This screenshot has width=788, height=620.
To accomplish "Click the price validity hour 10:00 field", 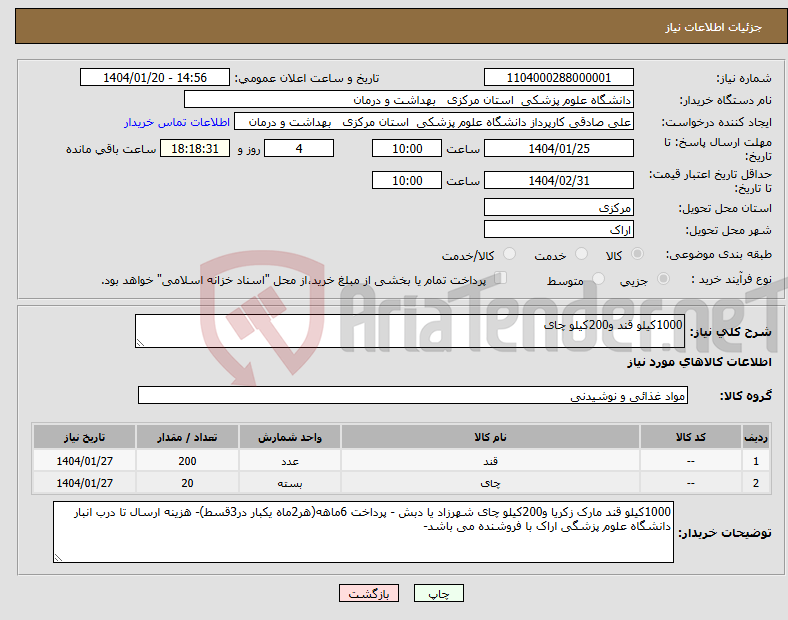I will point(407,180).
